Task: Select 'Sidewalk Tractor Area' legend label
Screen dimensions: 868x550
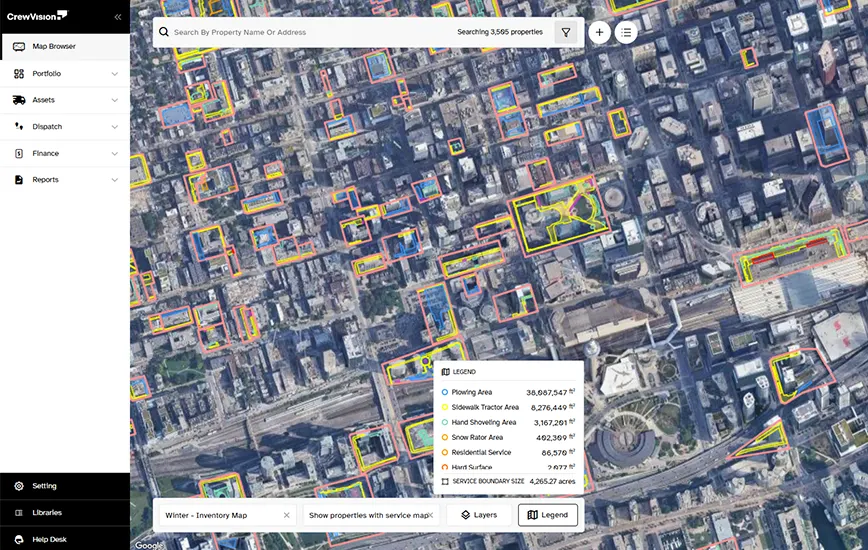Action: pos(485,407)
